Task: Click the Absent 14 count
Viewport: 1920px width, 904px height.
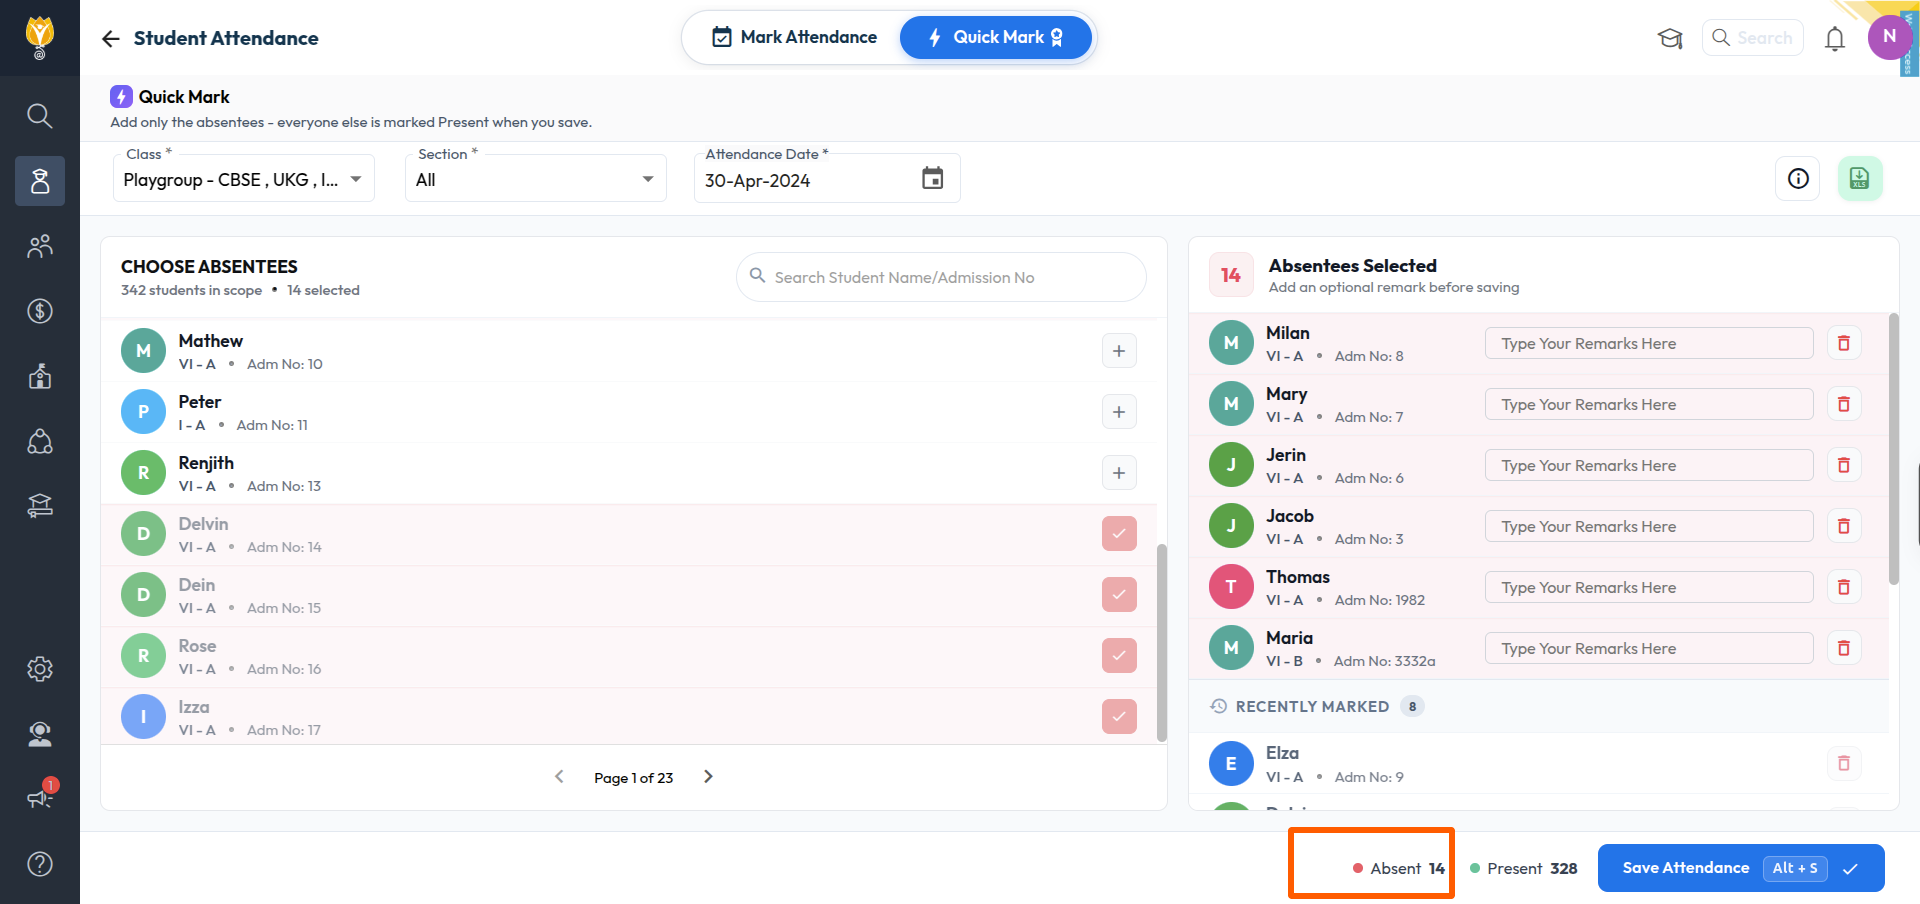Action: click(x=1399, y=868)
